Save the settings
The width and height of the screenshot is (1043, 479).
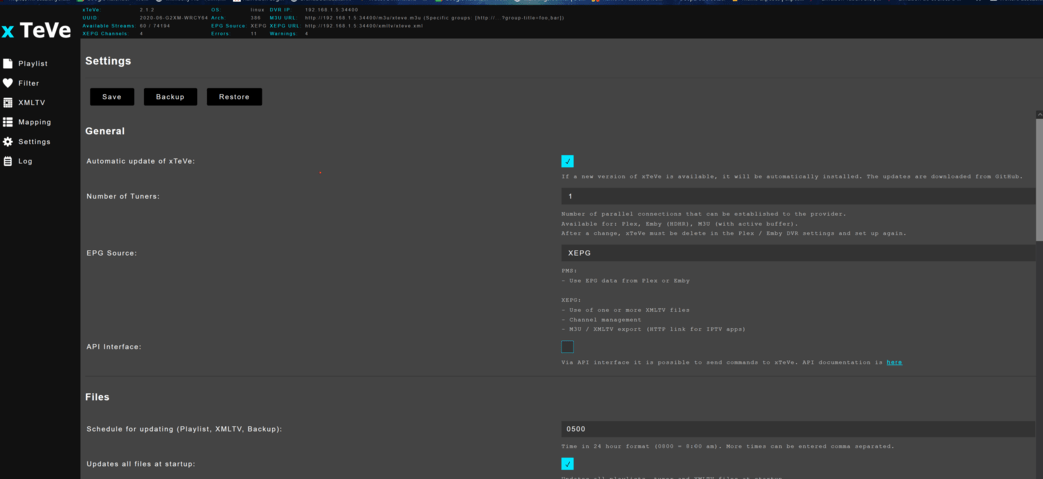pyautogui.click(x=112, y=96)
